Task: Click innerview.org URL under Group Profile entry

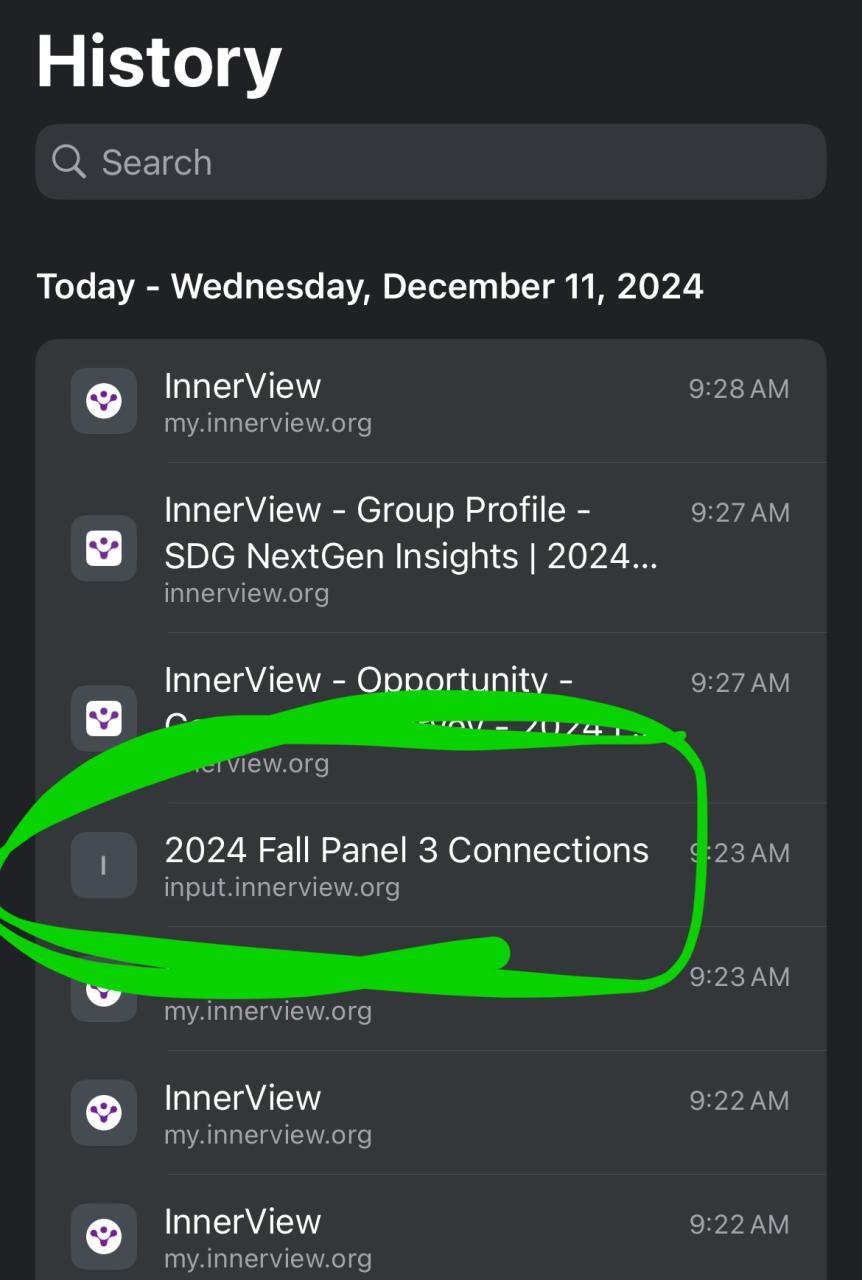Action: (x=246, y=593)
